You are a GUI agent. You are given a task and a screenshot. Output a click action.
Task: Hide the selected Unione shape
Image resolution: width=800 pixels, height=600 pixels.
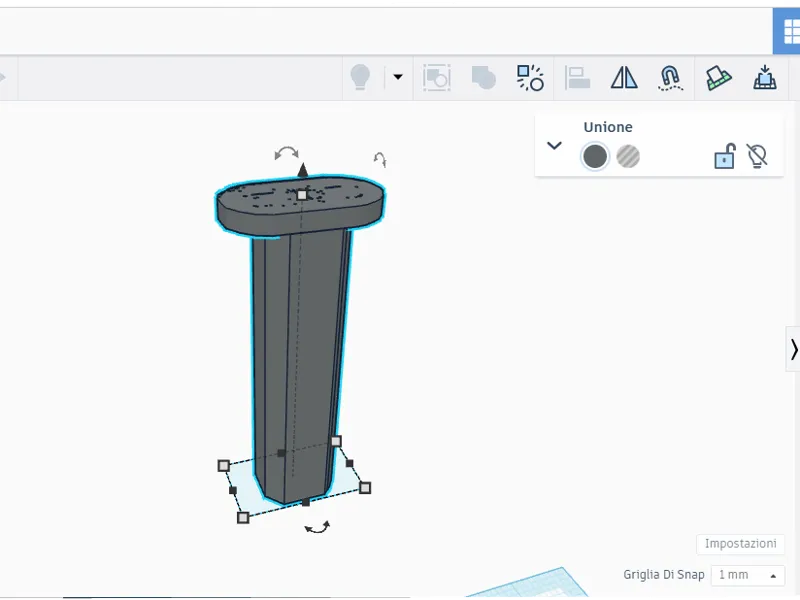tap(757, 156)
